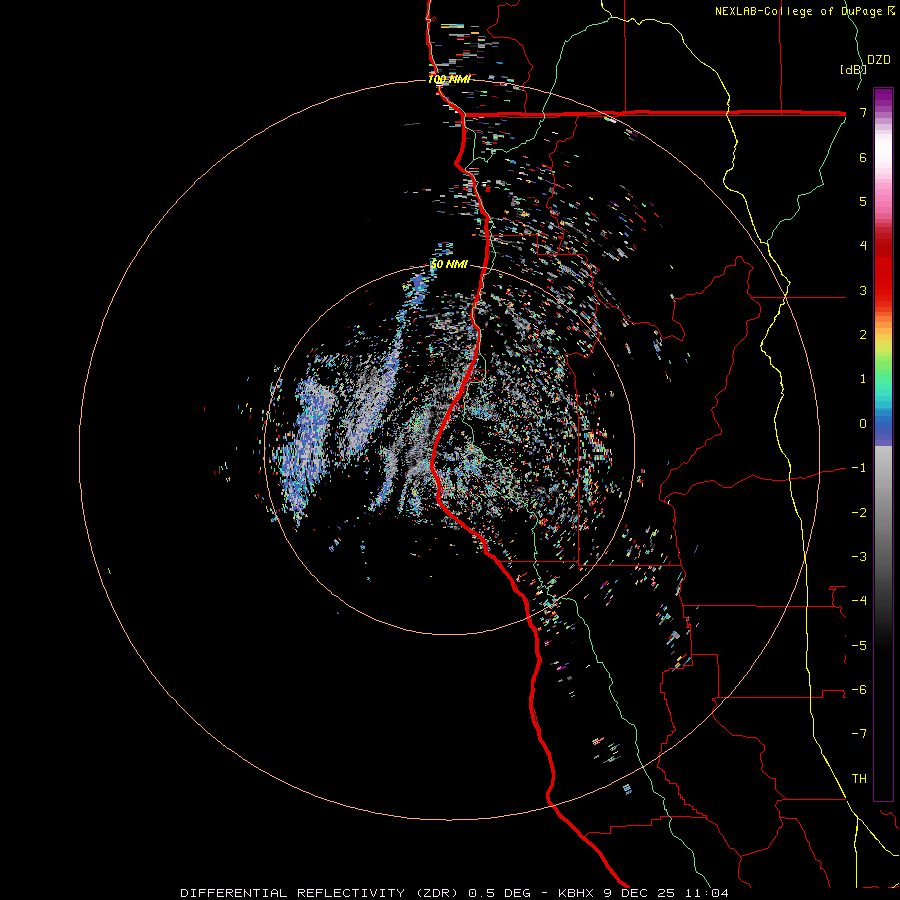Select the 5 dB tick label on the scale
The height and width of the screenshot is (900, 900).
863,201
